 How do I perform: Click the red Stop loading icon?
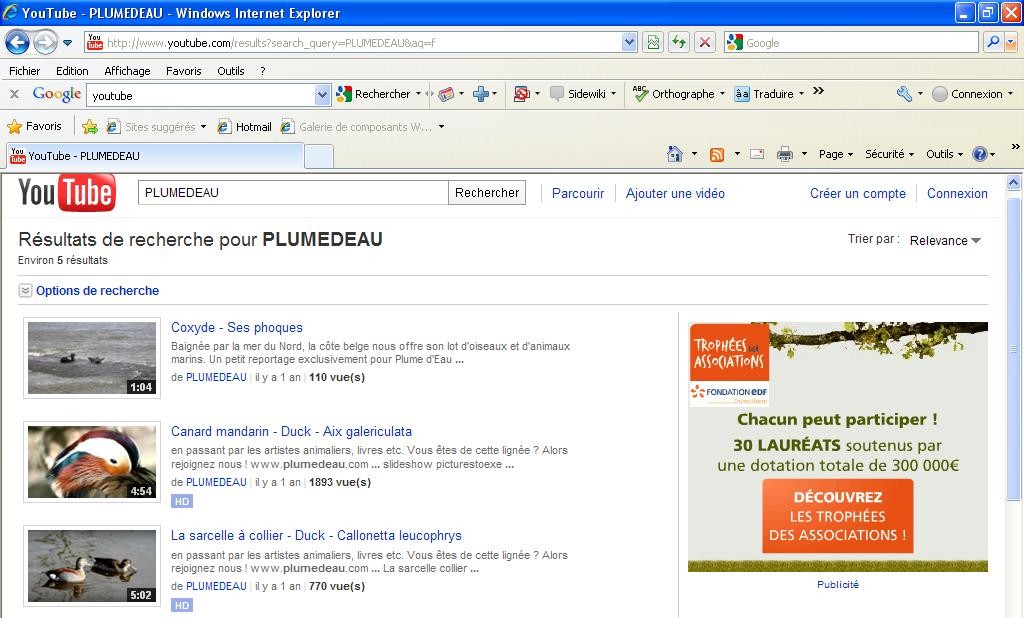pos(705,42)
